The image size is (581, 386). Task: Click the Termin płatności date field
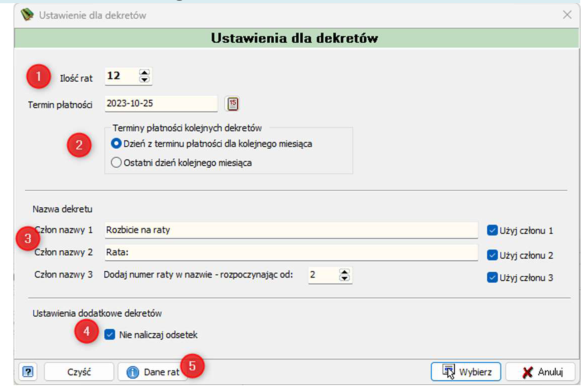161,104
